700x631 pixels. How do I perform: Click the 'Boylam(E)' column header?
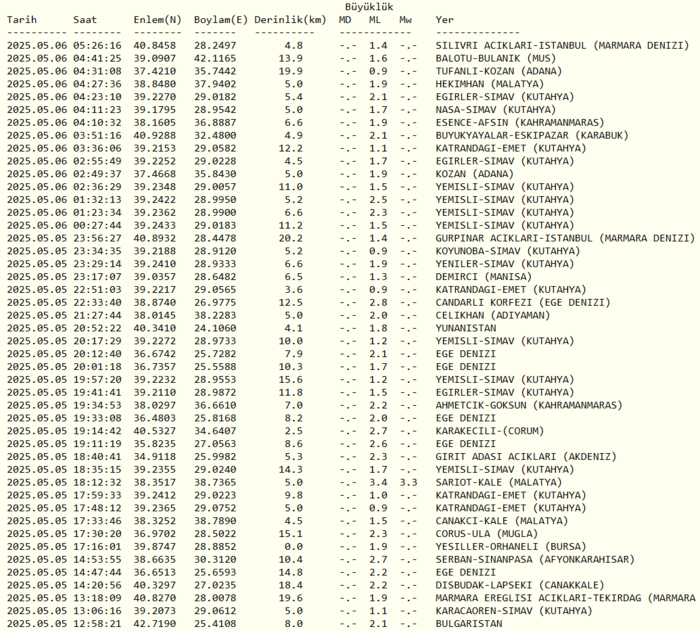[x=221, y=20]
